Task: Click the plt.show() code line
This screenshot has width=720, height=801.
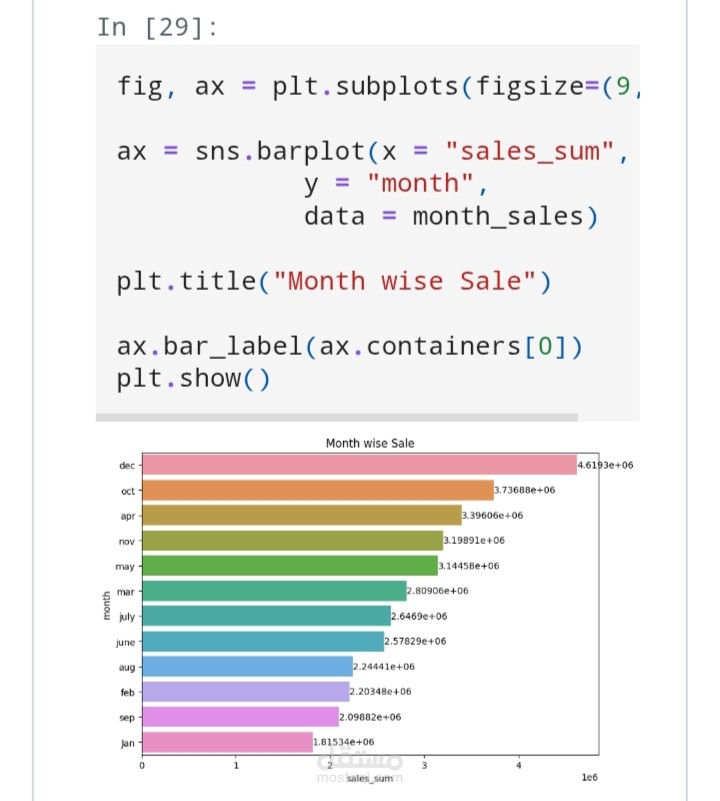Action: [x=194, y=379]
